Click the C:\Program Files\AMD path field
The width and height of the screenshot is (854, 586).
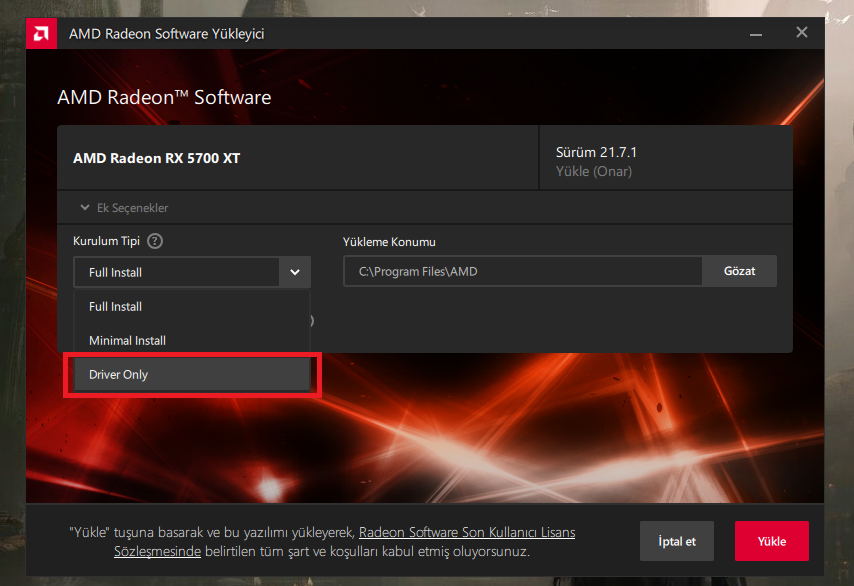point(522,271)
